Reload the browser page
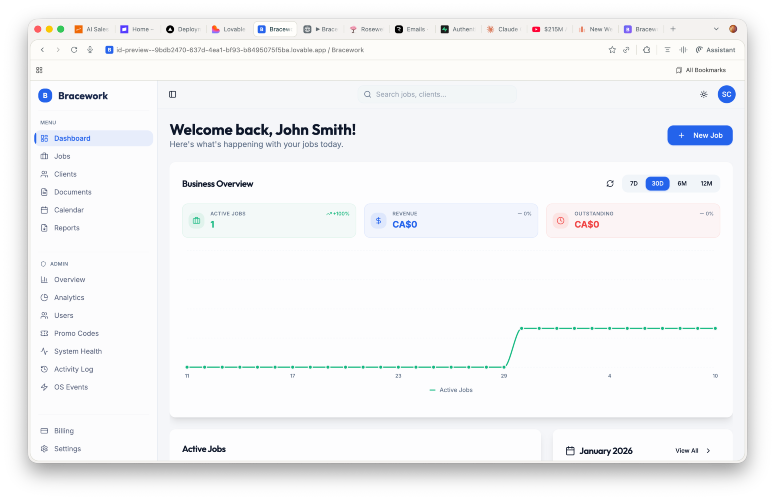Image resolution: width=775 pixels, height=500 pixels. tap(74, 50)
